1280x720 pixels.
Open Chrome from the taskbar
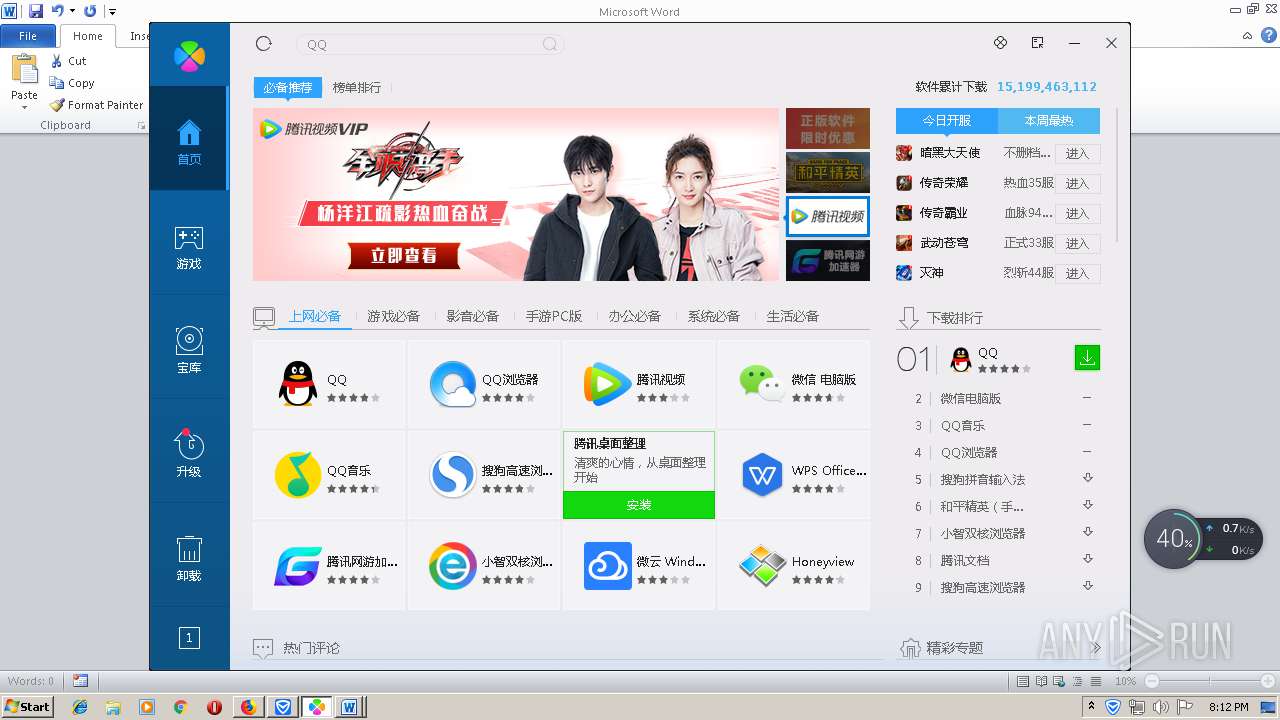pyautogui.click(x=180, y=707)
